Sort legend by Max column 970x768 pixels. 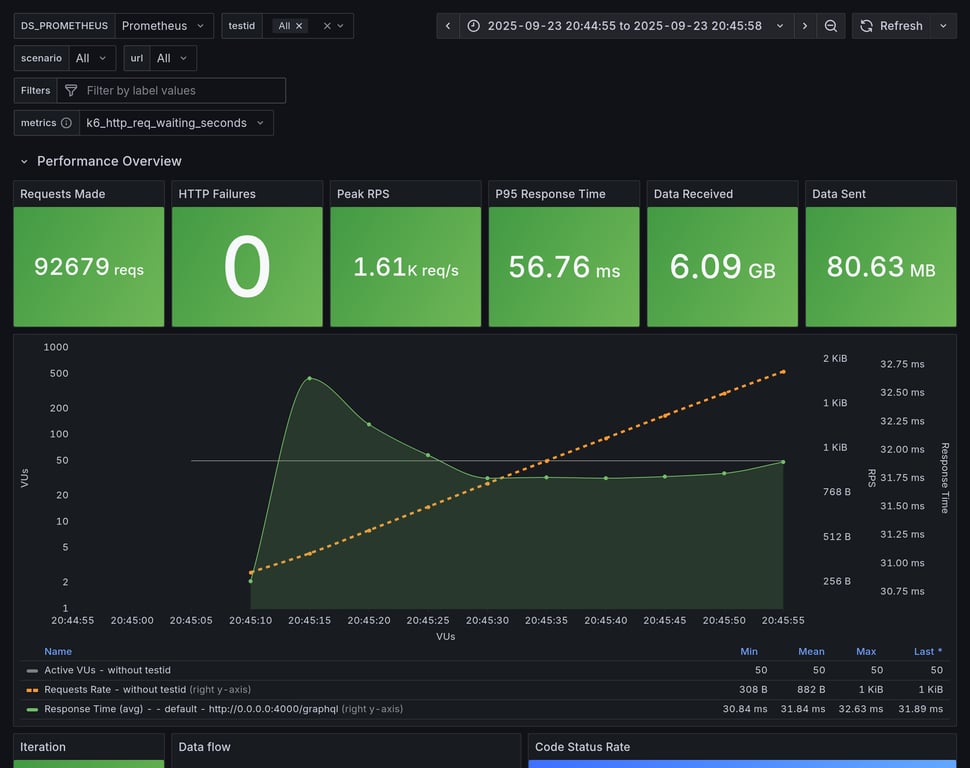click(866, 651)
